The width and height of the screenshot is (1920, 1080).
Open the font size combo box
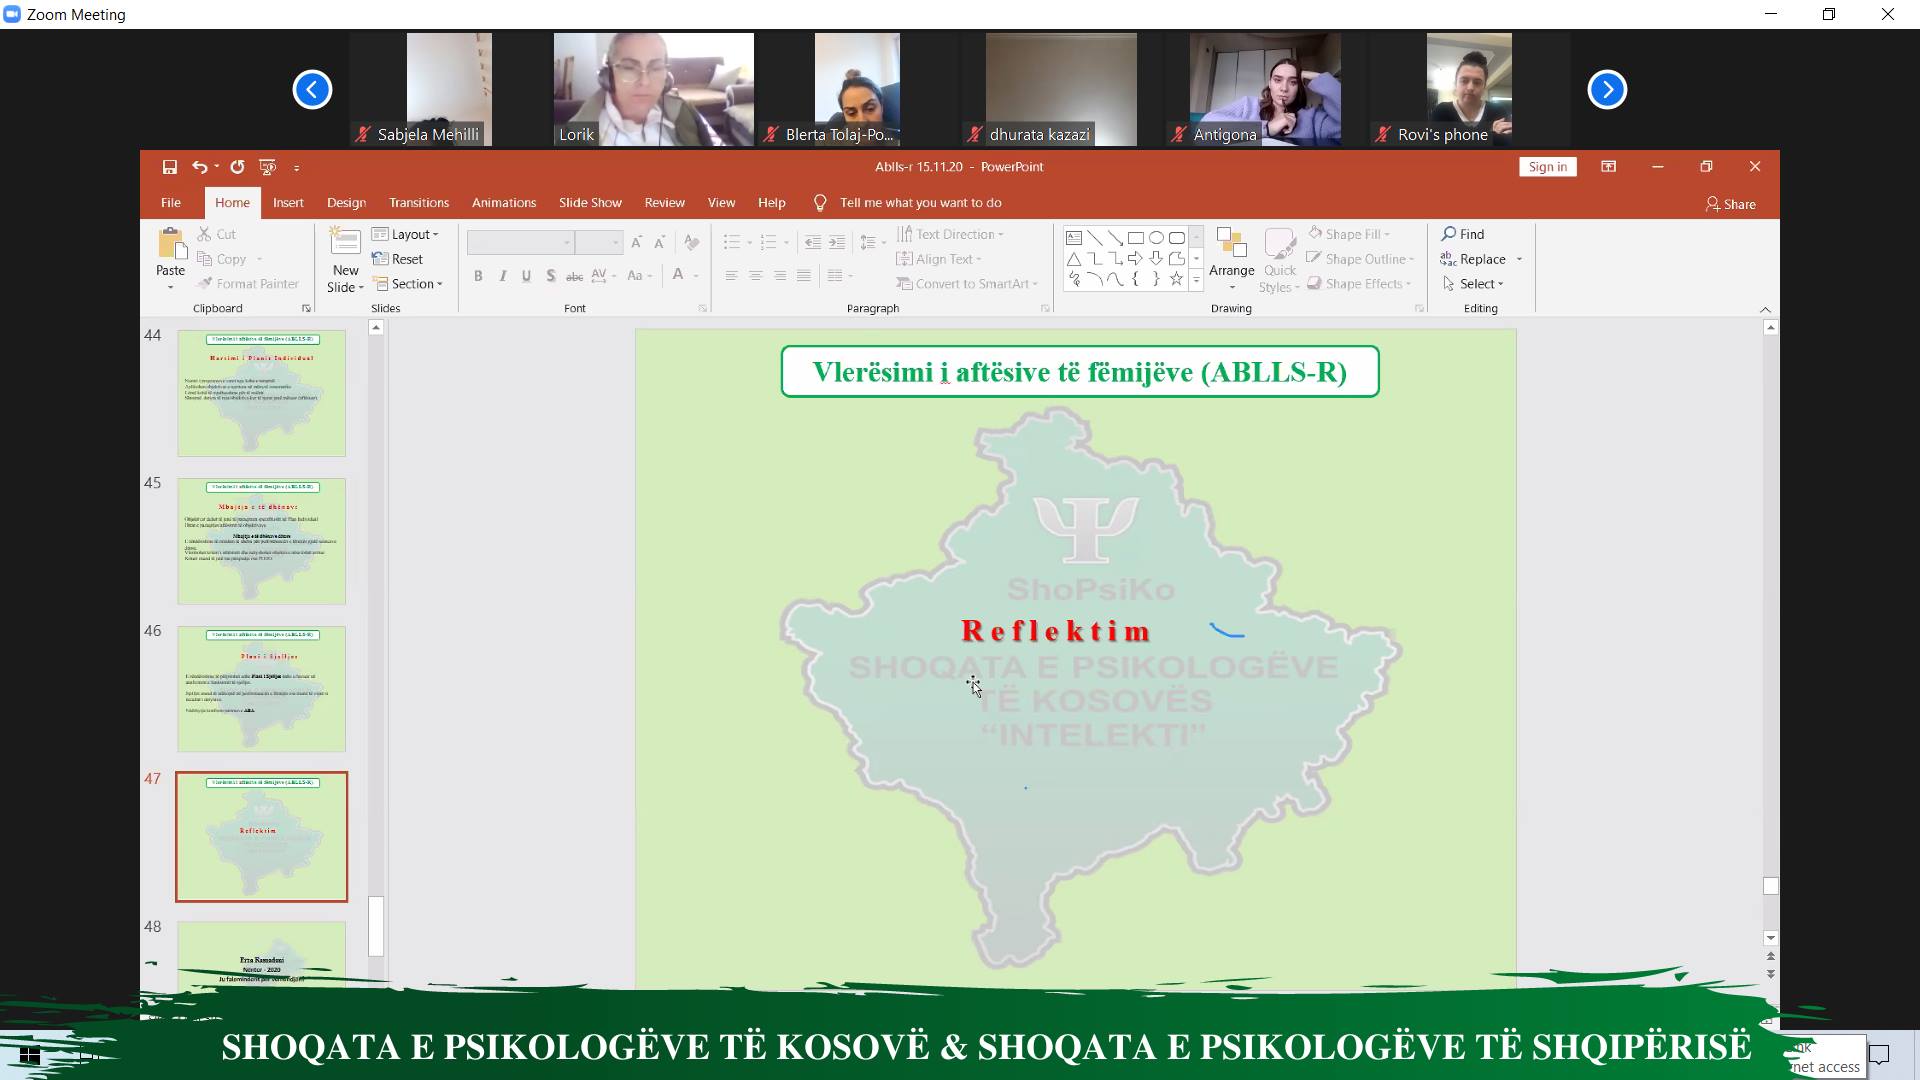[x=600, y=242]
